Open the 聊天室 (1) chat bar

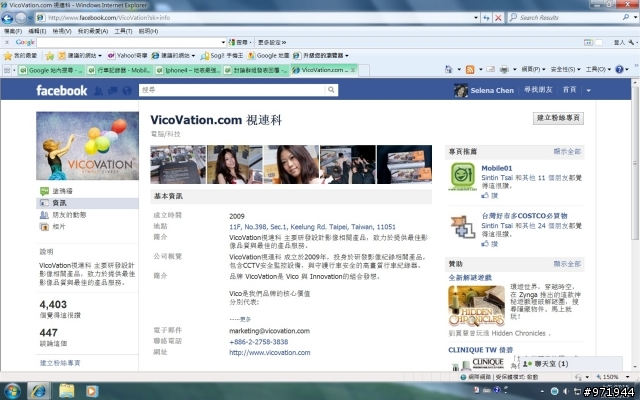pyautogui.click(x=570, y=363)
